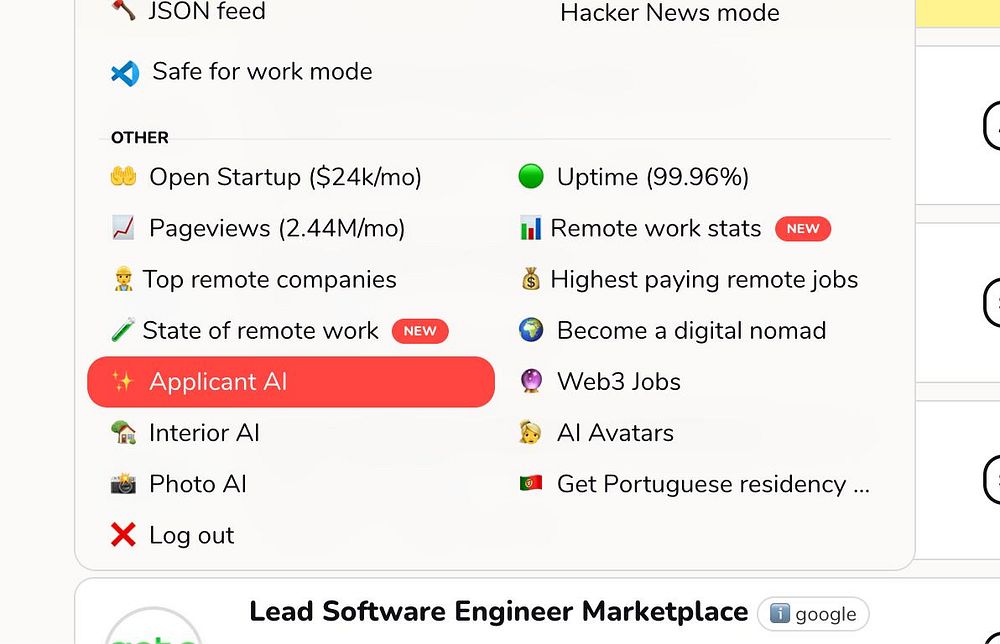1000x644 pixels.
Task: Open Top remote companies
Action: 269,279
